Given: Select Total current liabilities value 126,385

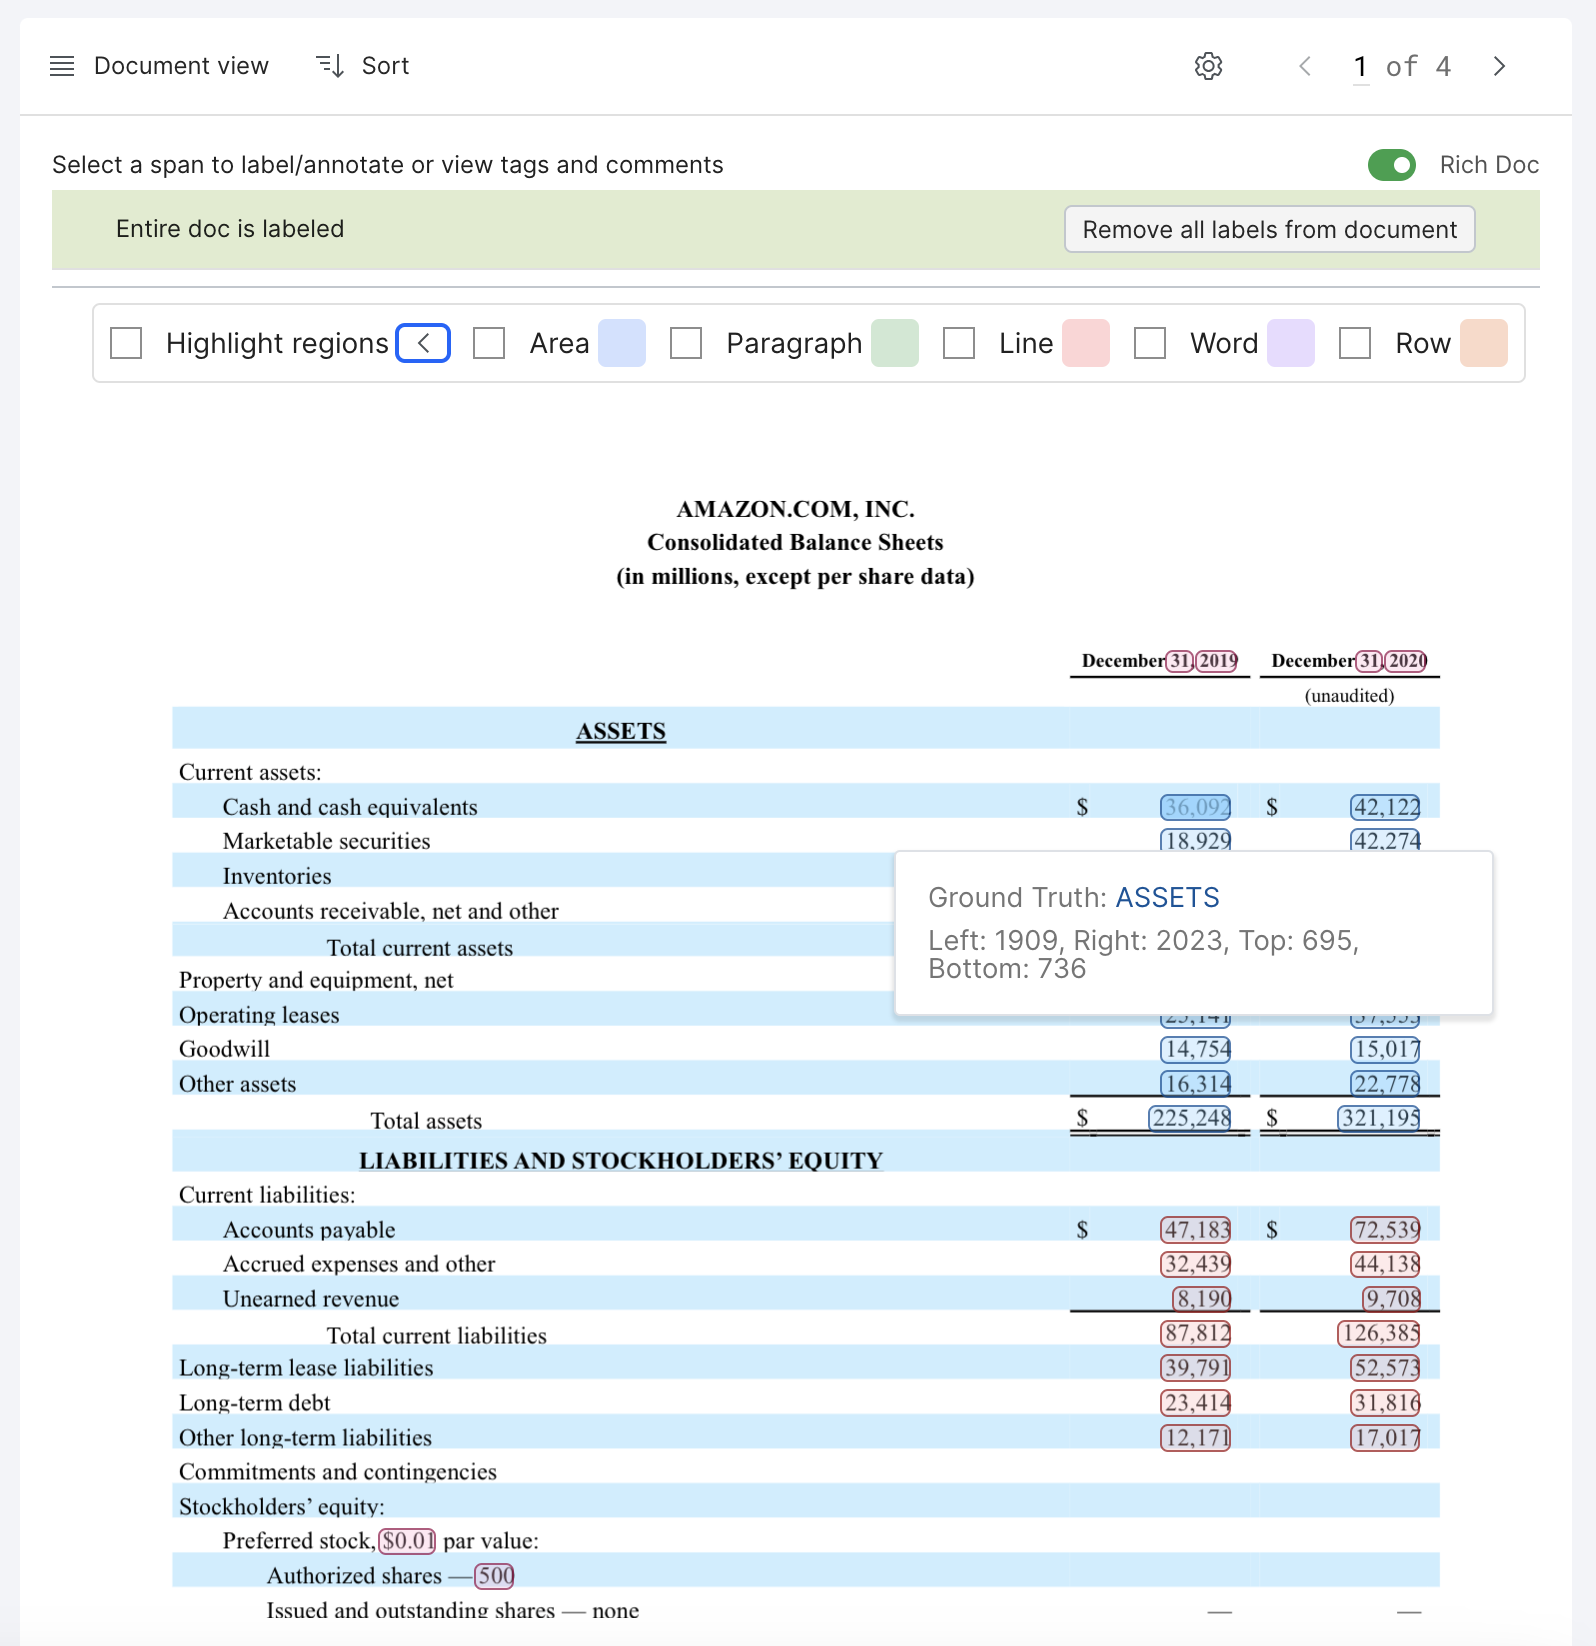Looking at the screenshot, I should [x=1380, y=1333].
